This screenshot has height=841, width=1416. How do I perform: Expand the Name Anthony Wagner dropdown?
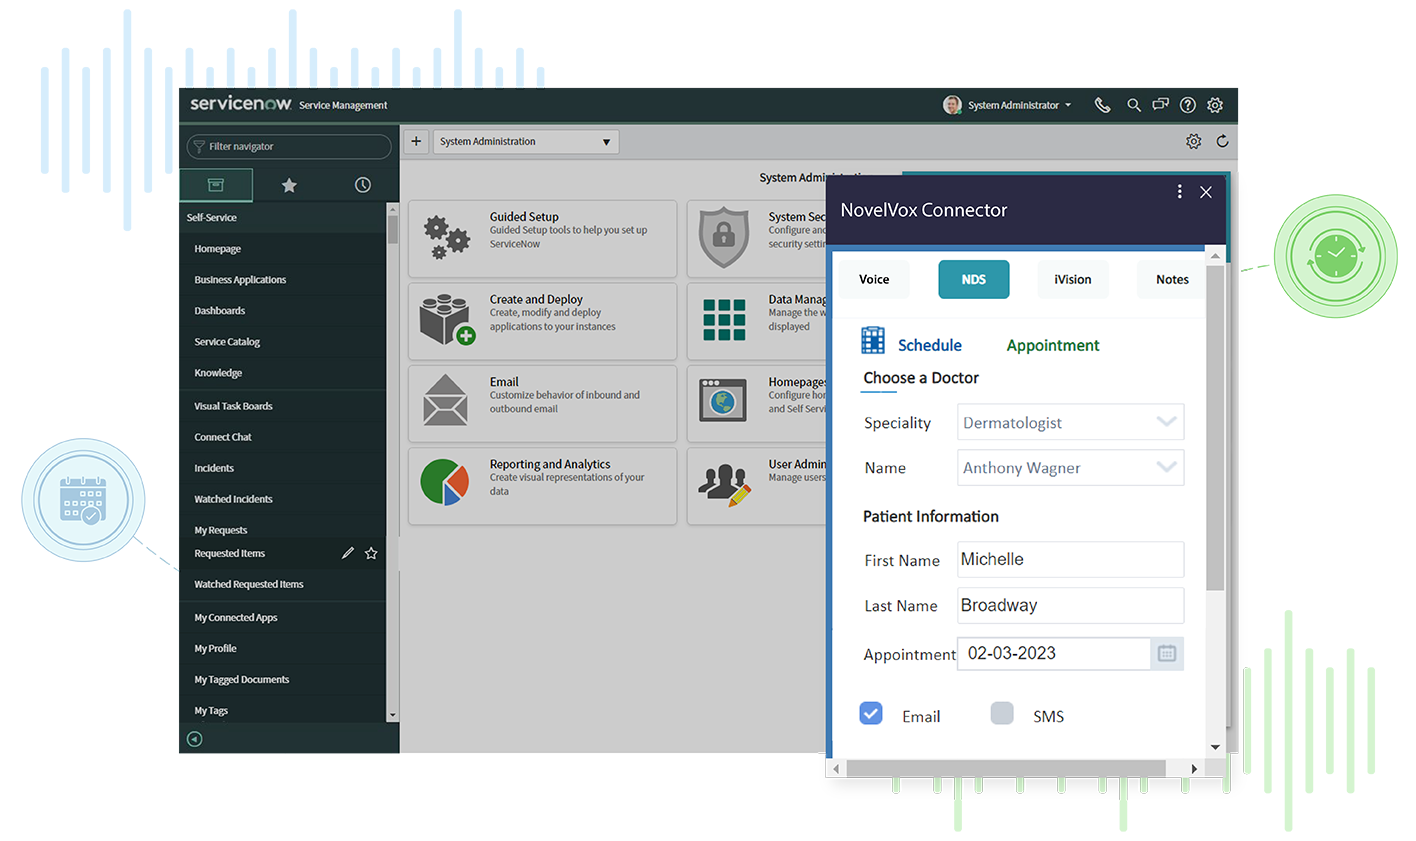[x=1166, y=467]
